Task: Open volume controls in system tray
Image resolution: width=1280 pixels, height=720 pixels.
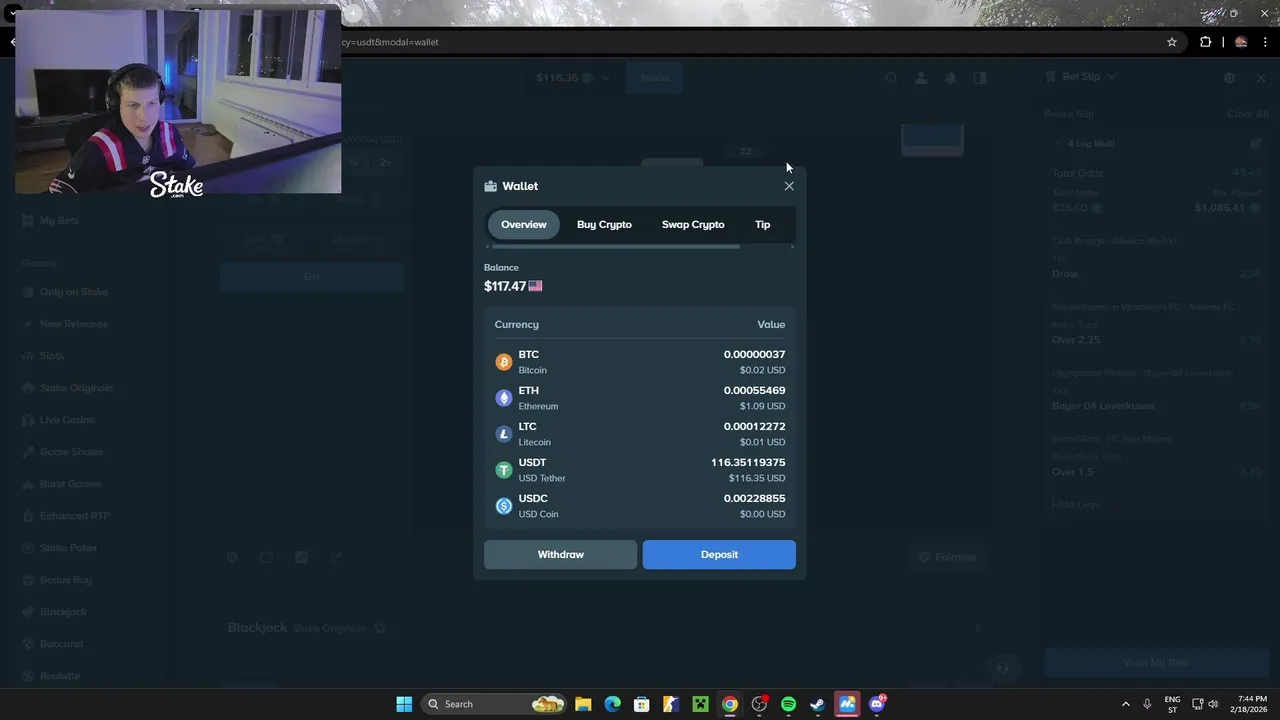Action: pos(1213,704)
